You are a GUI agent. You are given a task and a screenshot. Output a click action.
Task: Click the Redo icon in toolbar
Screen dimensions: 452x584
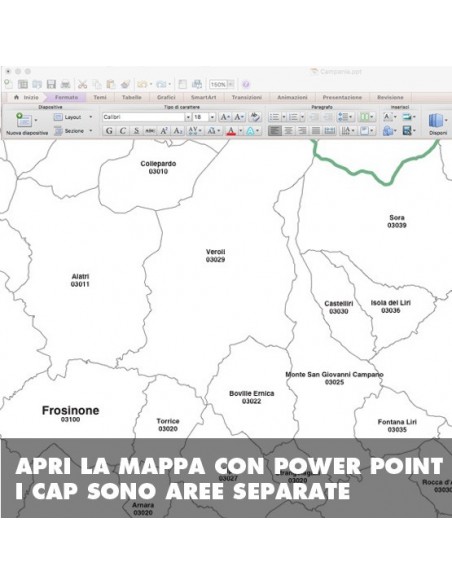(161, 84)
